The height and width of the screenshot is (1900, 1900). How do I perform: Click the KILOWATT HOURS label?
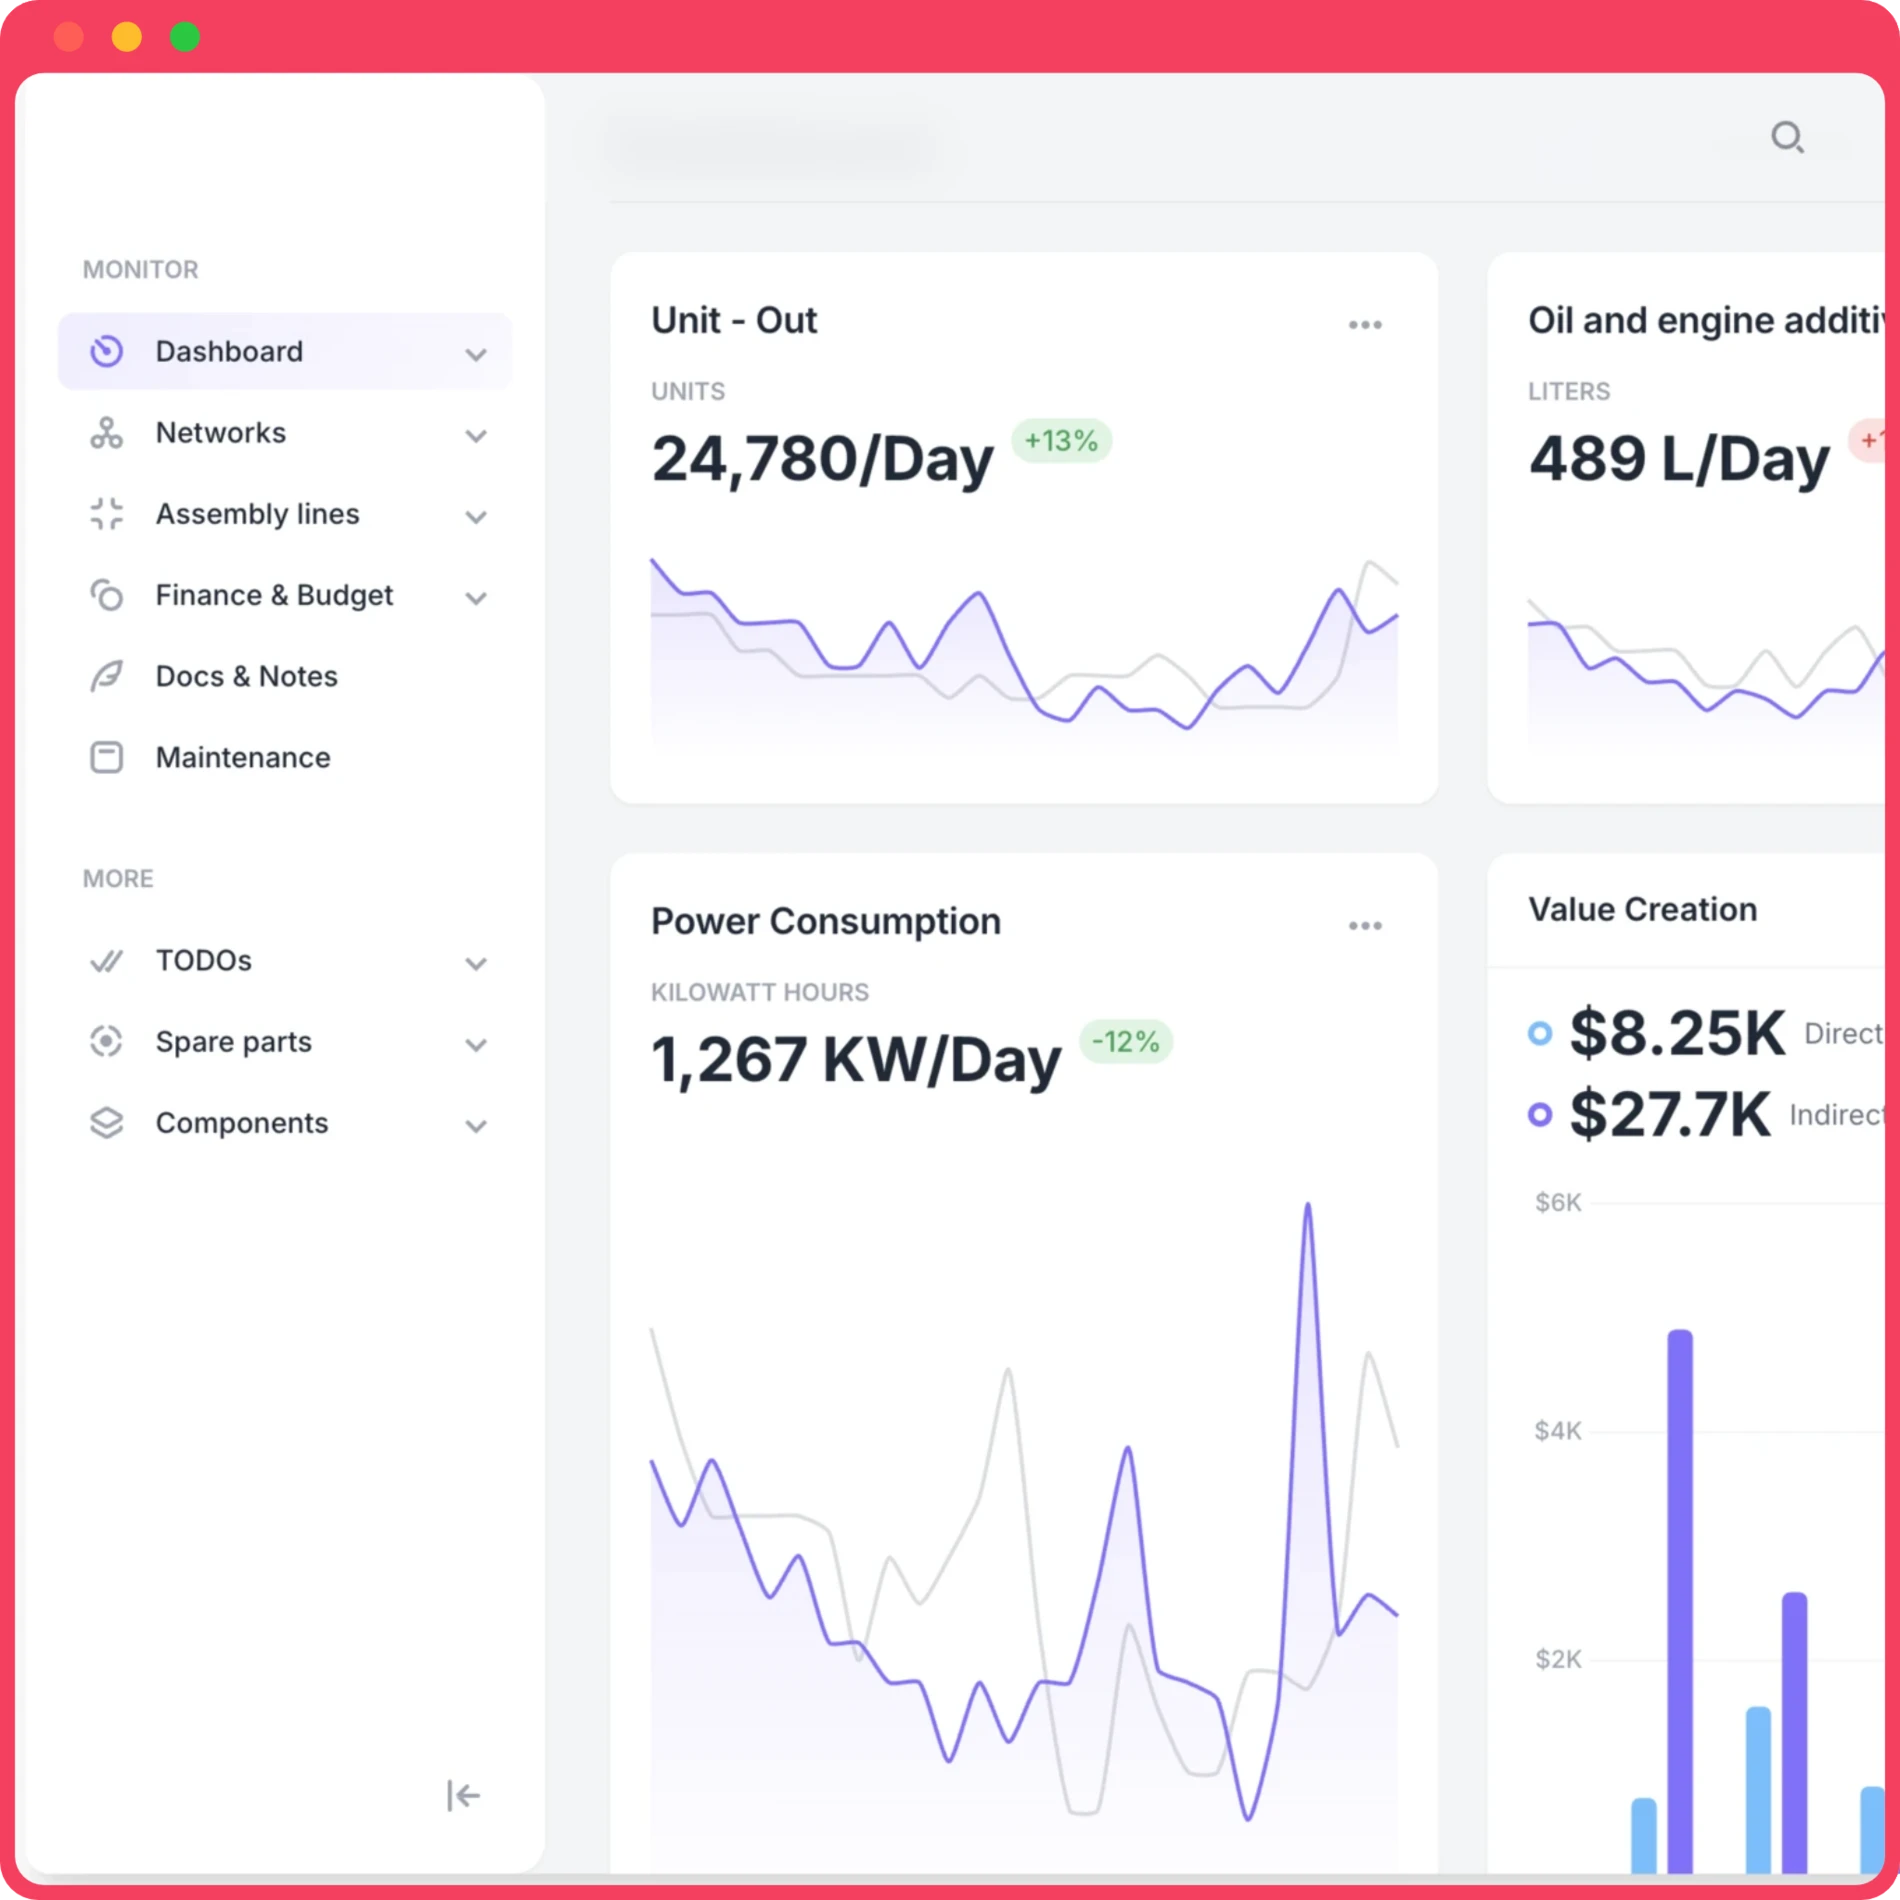[760, 992]
